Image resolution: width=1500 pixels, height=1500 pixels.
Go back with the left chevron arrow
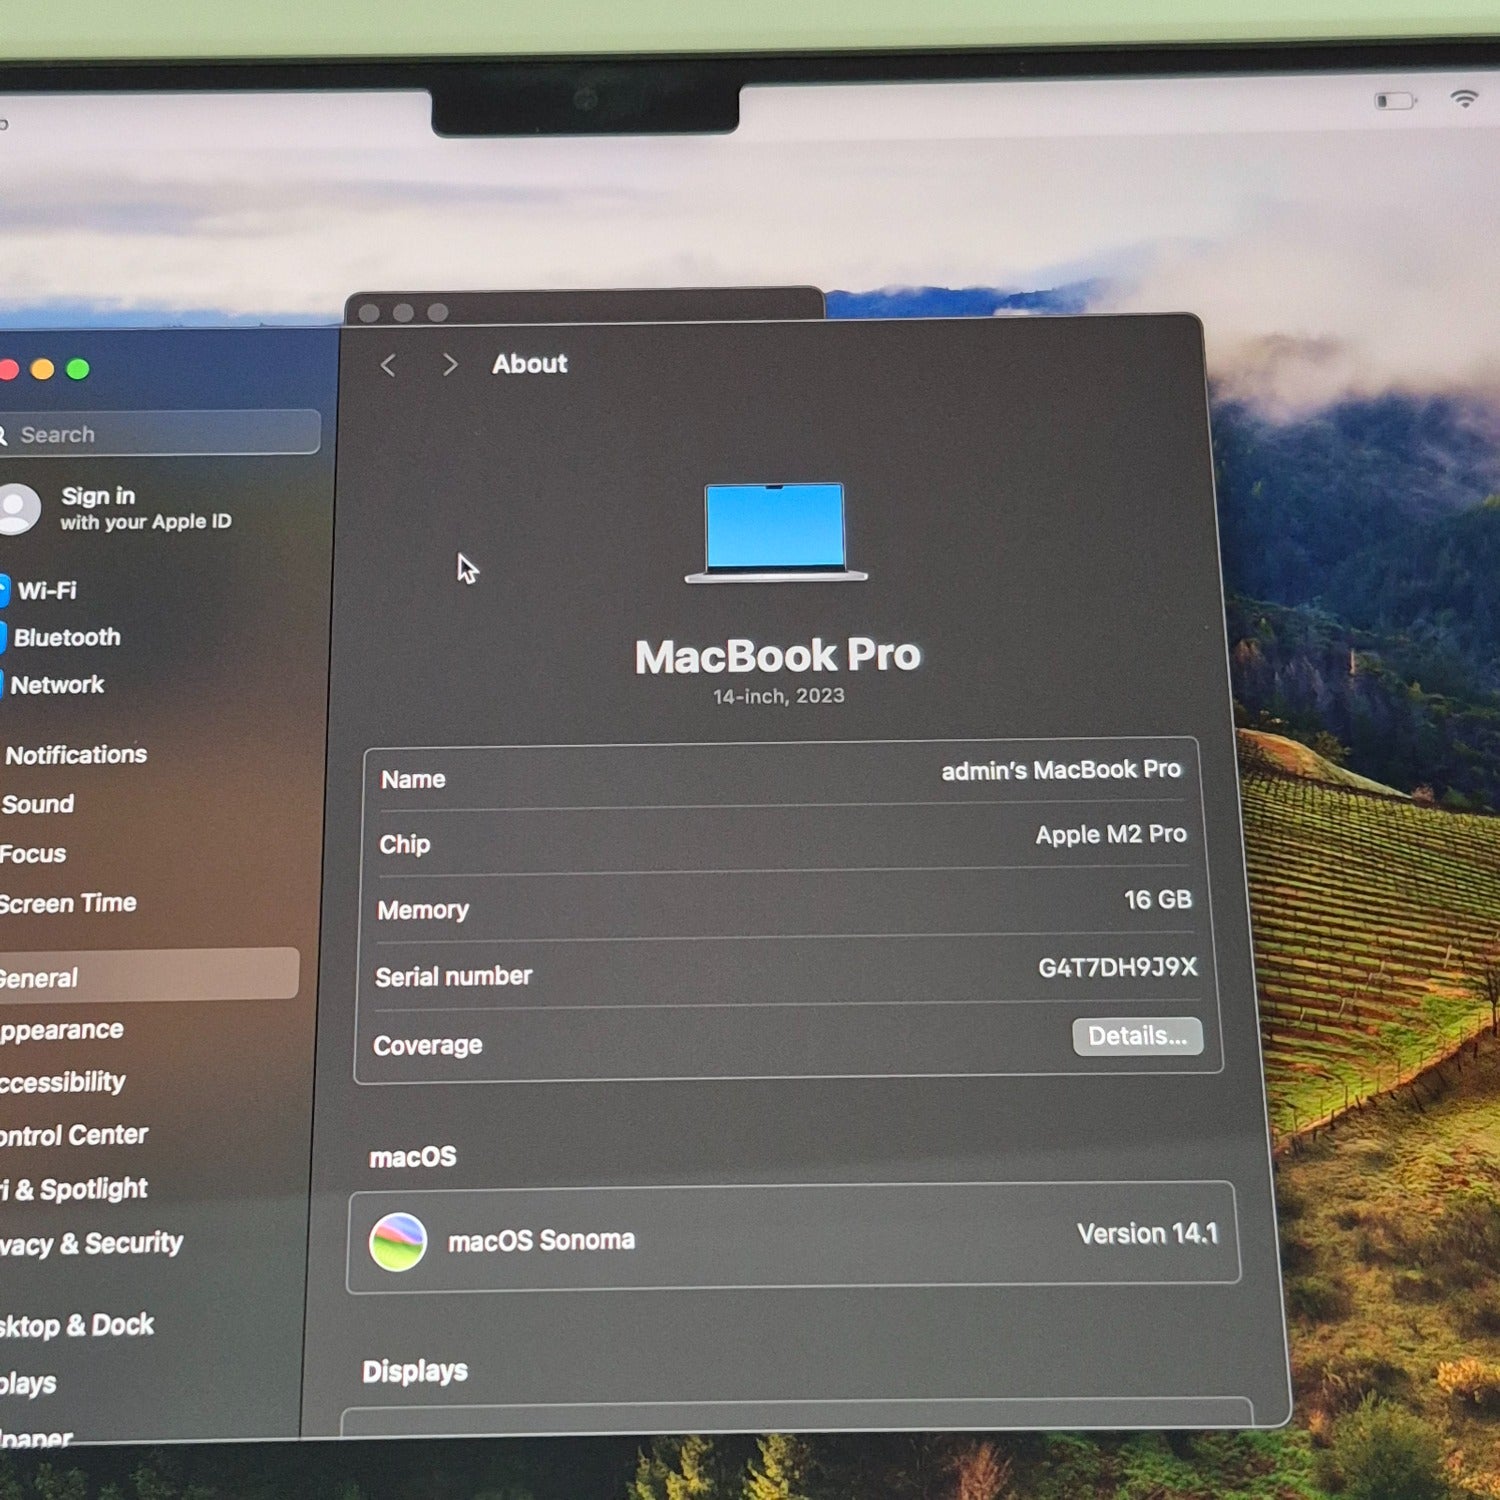pyautogui.click(x=389, y=365)
